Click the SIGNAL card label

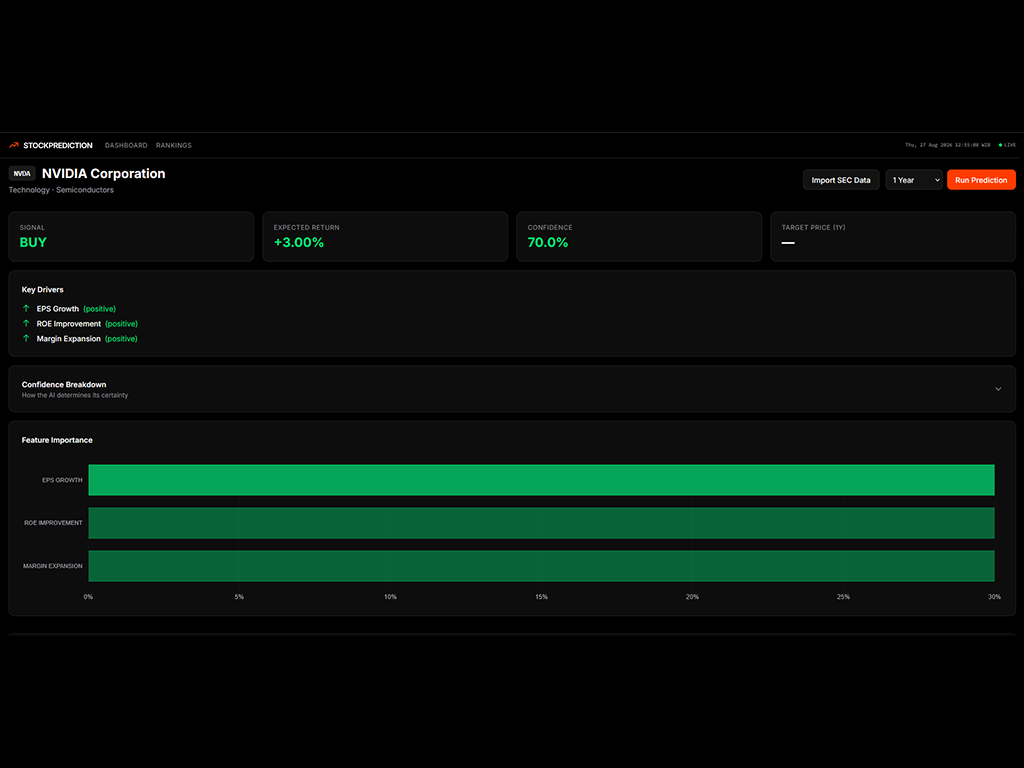32,227
